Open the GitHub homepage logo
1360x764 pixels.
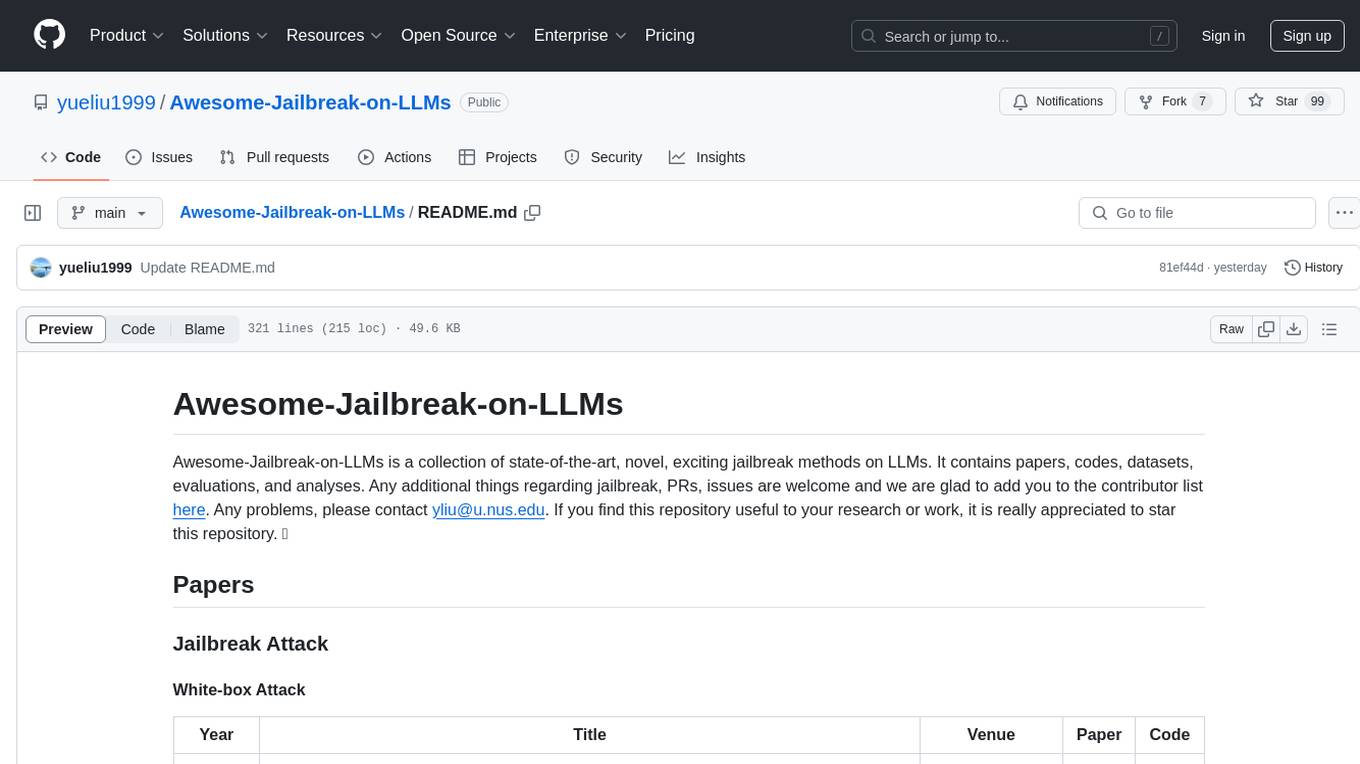point(49,35)
